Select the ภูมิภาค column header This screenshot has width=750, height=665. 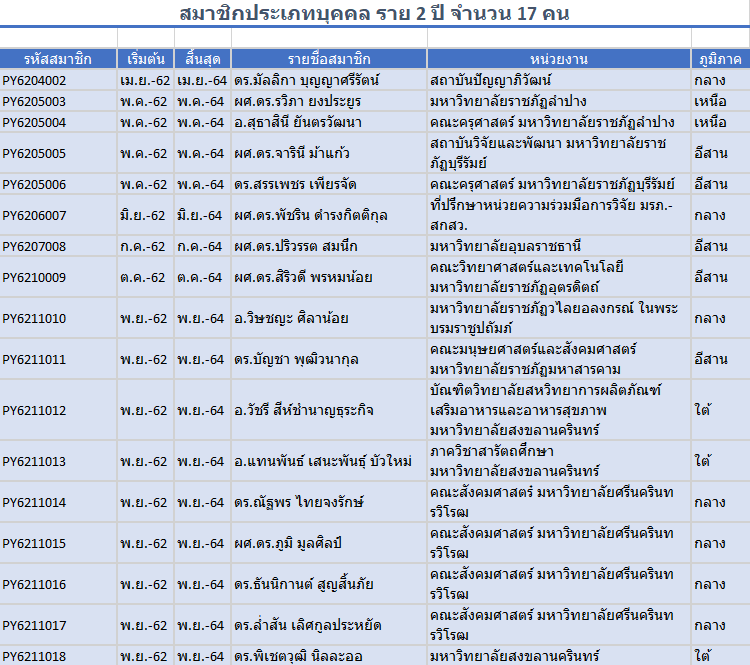720,59
